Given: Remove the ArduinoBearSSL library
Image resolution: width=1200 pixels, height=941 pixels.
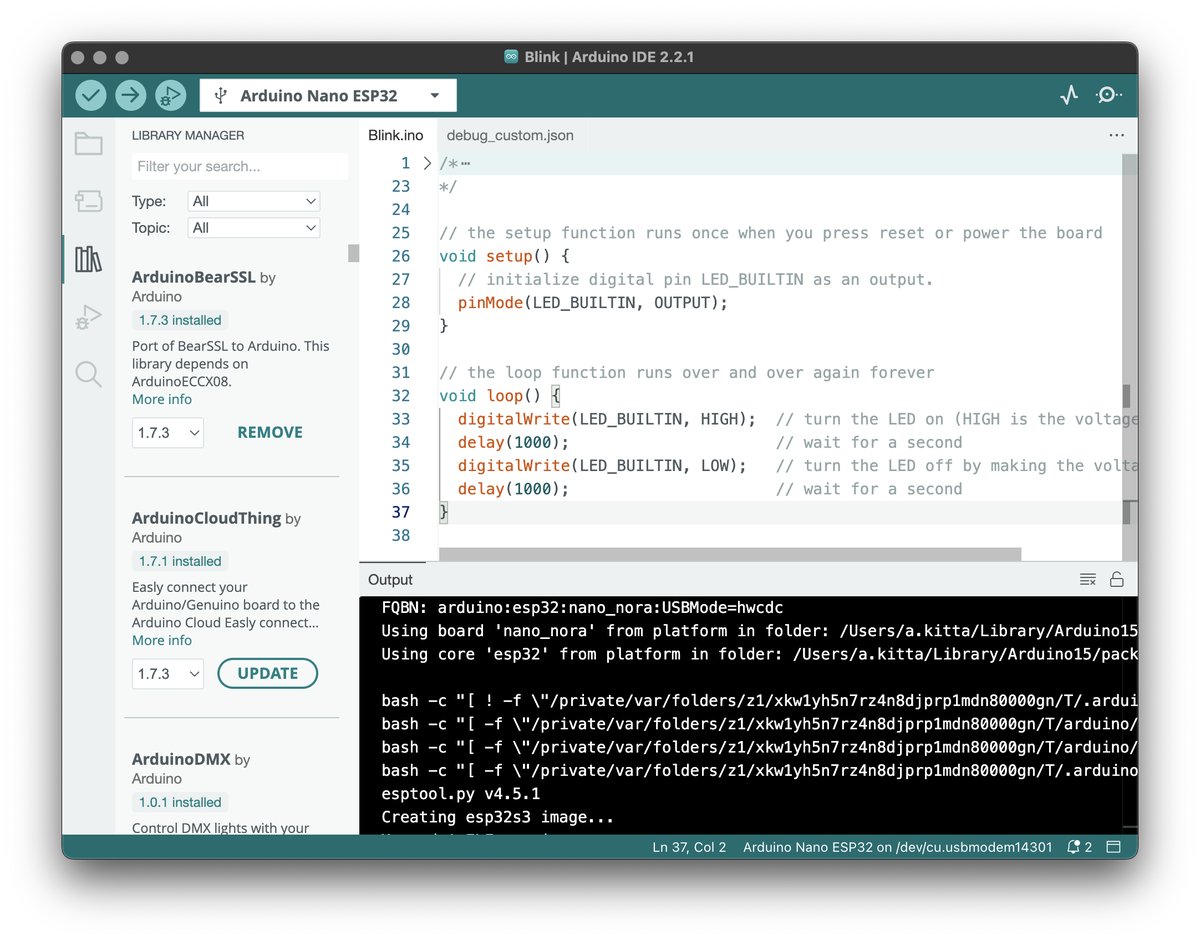Looking at the screenshot, I should 269,432.
